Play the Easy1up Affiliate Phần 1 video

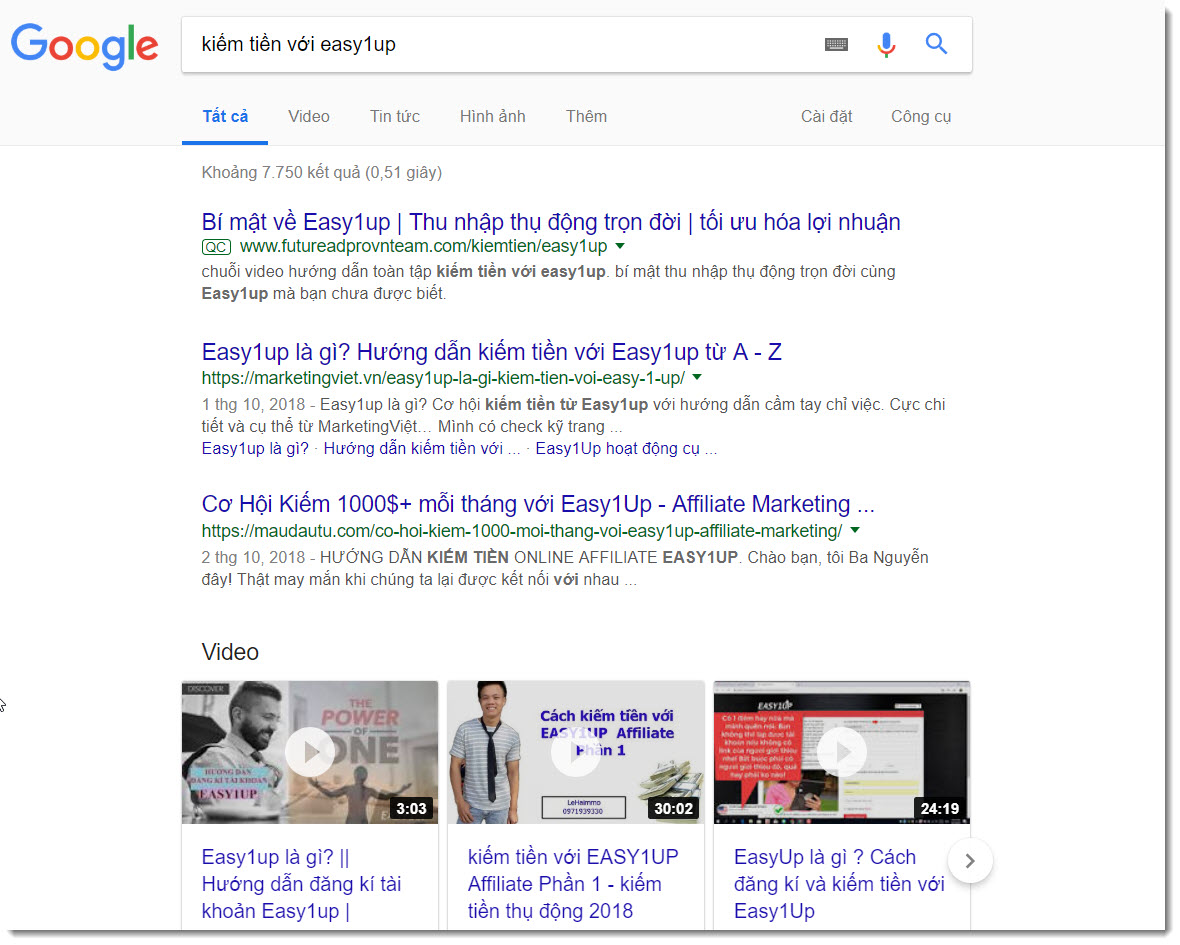pyautogui.click(x=576, y=752)
